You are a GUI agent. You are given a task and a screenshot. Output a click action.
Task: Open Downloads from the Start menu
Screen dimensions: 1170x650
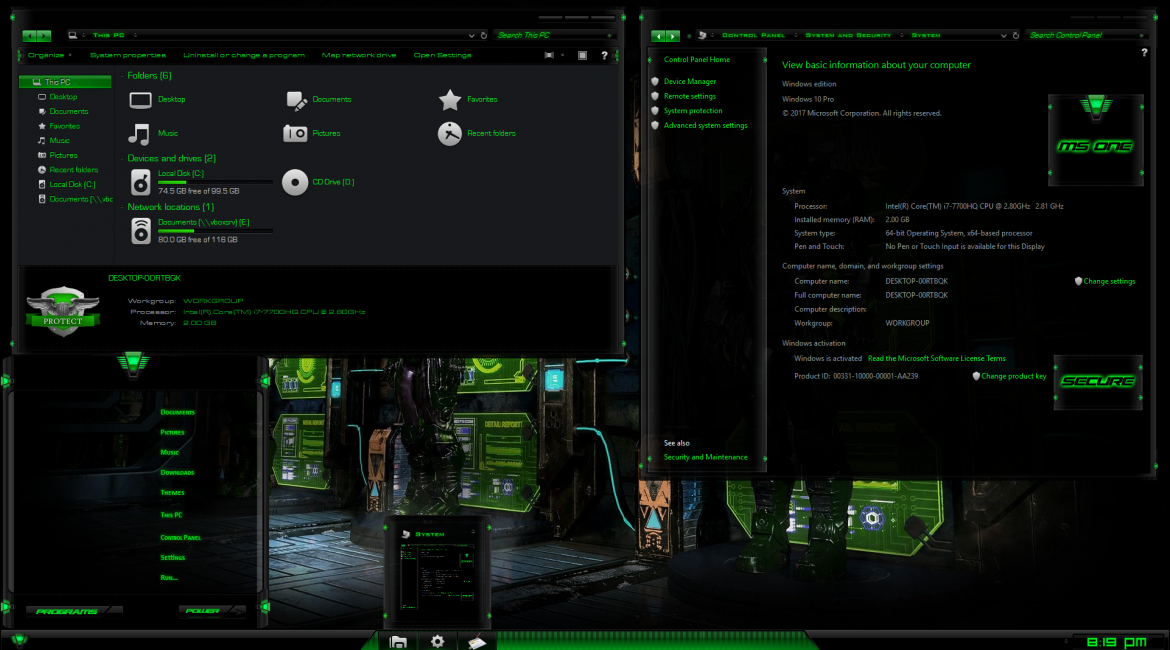pos(177,472)
